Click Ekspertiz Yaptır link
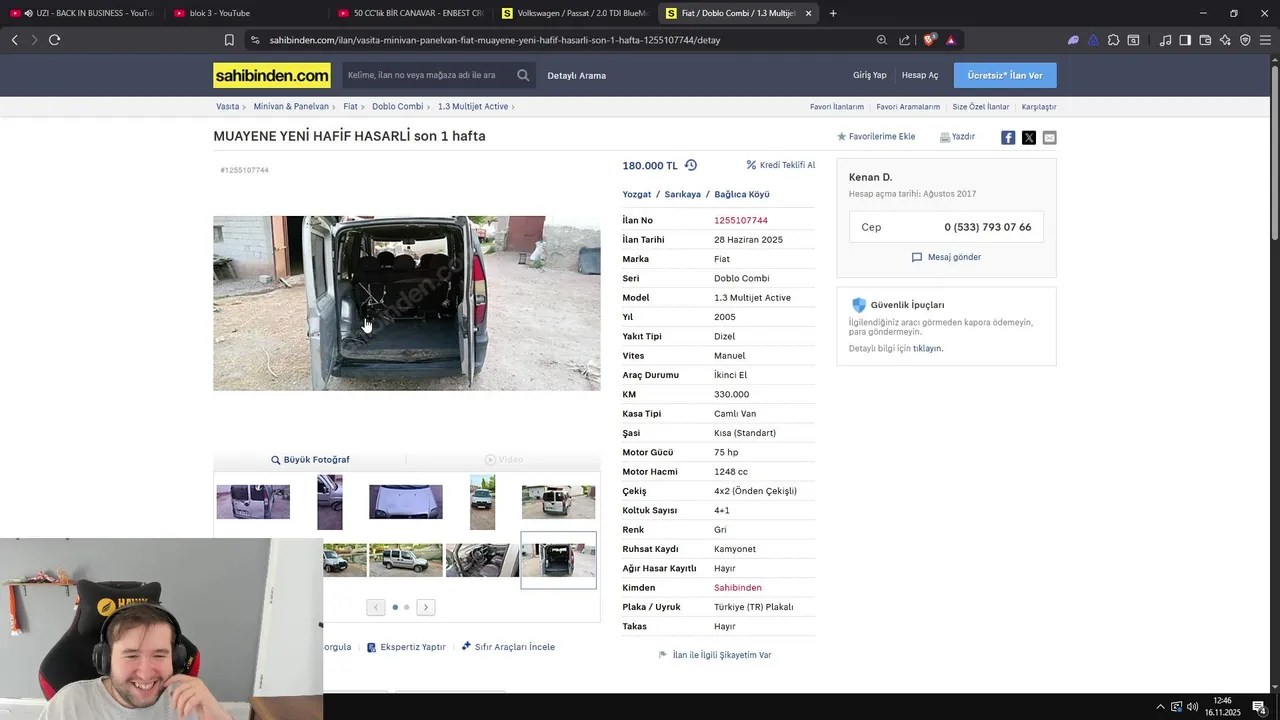Screen dimensions: 1280x720 (x=406, y=647)
